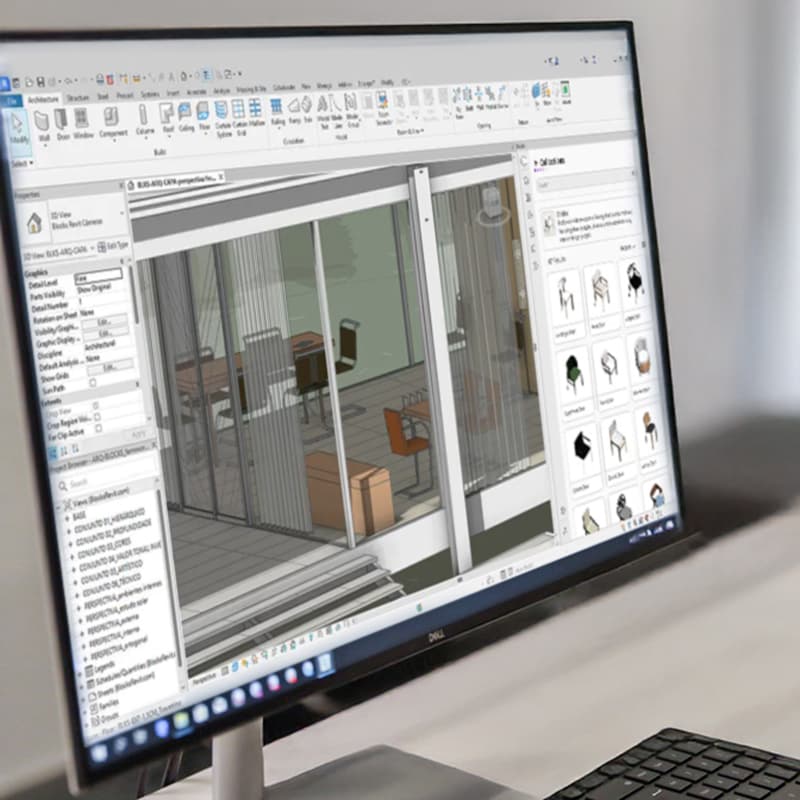Open the Select dropdown under Modify
The image size is (800, 800).
[22, 163]
